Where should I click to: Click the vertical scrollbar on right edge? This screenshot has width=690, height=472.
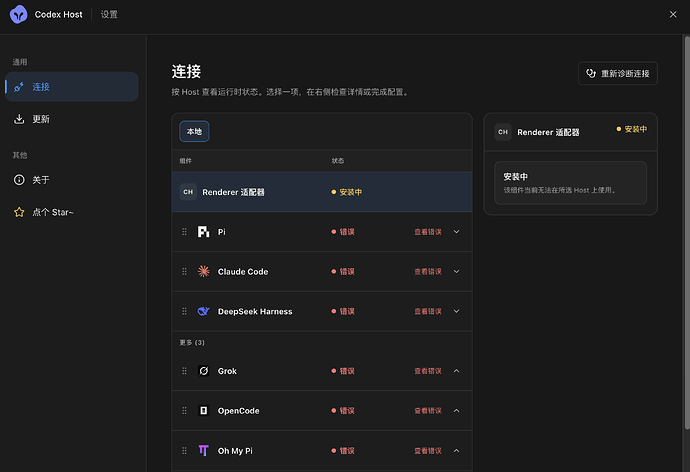coord(687,233)
